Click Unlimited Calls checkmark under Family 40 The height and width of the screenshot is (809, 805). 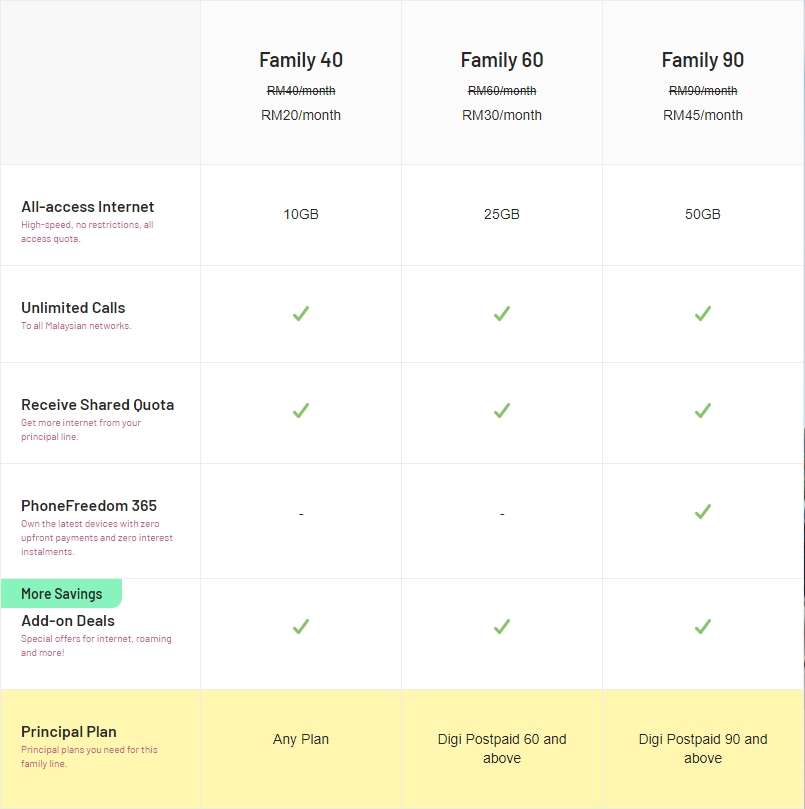(301, 313)
